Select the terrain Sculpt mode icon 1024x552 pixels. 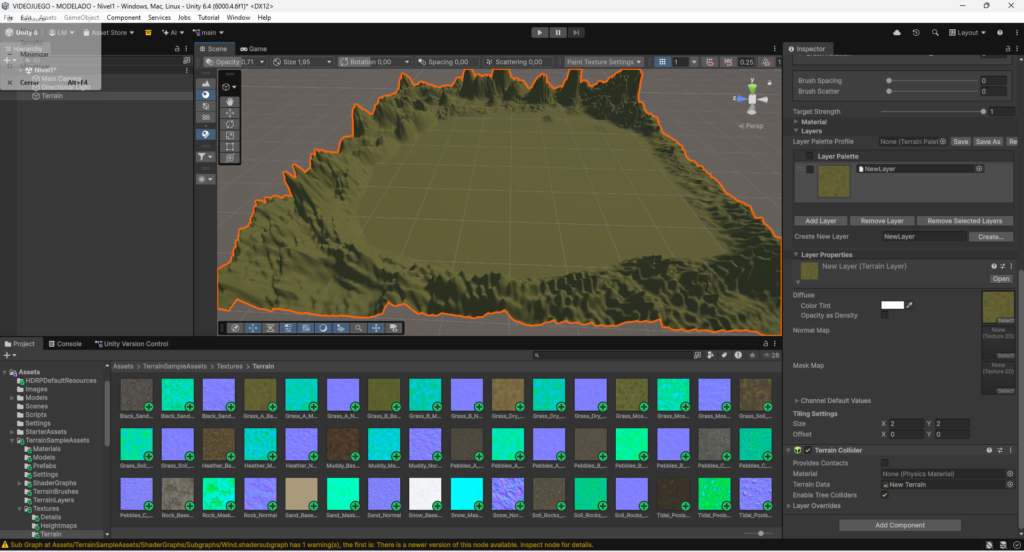coord(206,84)
